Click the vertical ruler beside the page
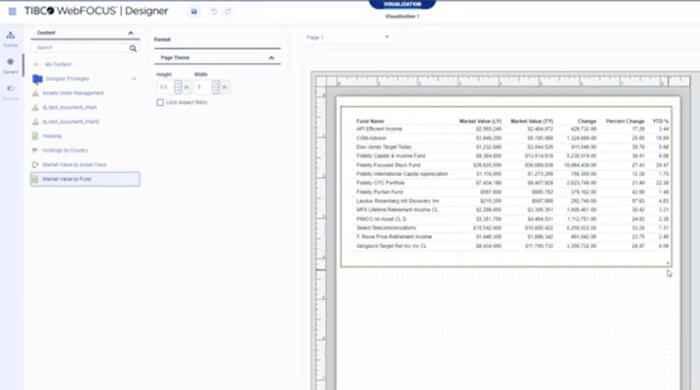Viewport: 700px width, 390px height. tap(321, 238)
